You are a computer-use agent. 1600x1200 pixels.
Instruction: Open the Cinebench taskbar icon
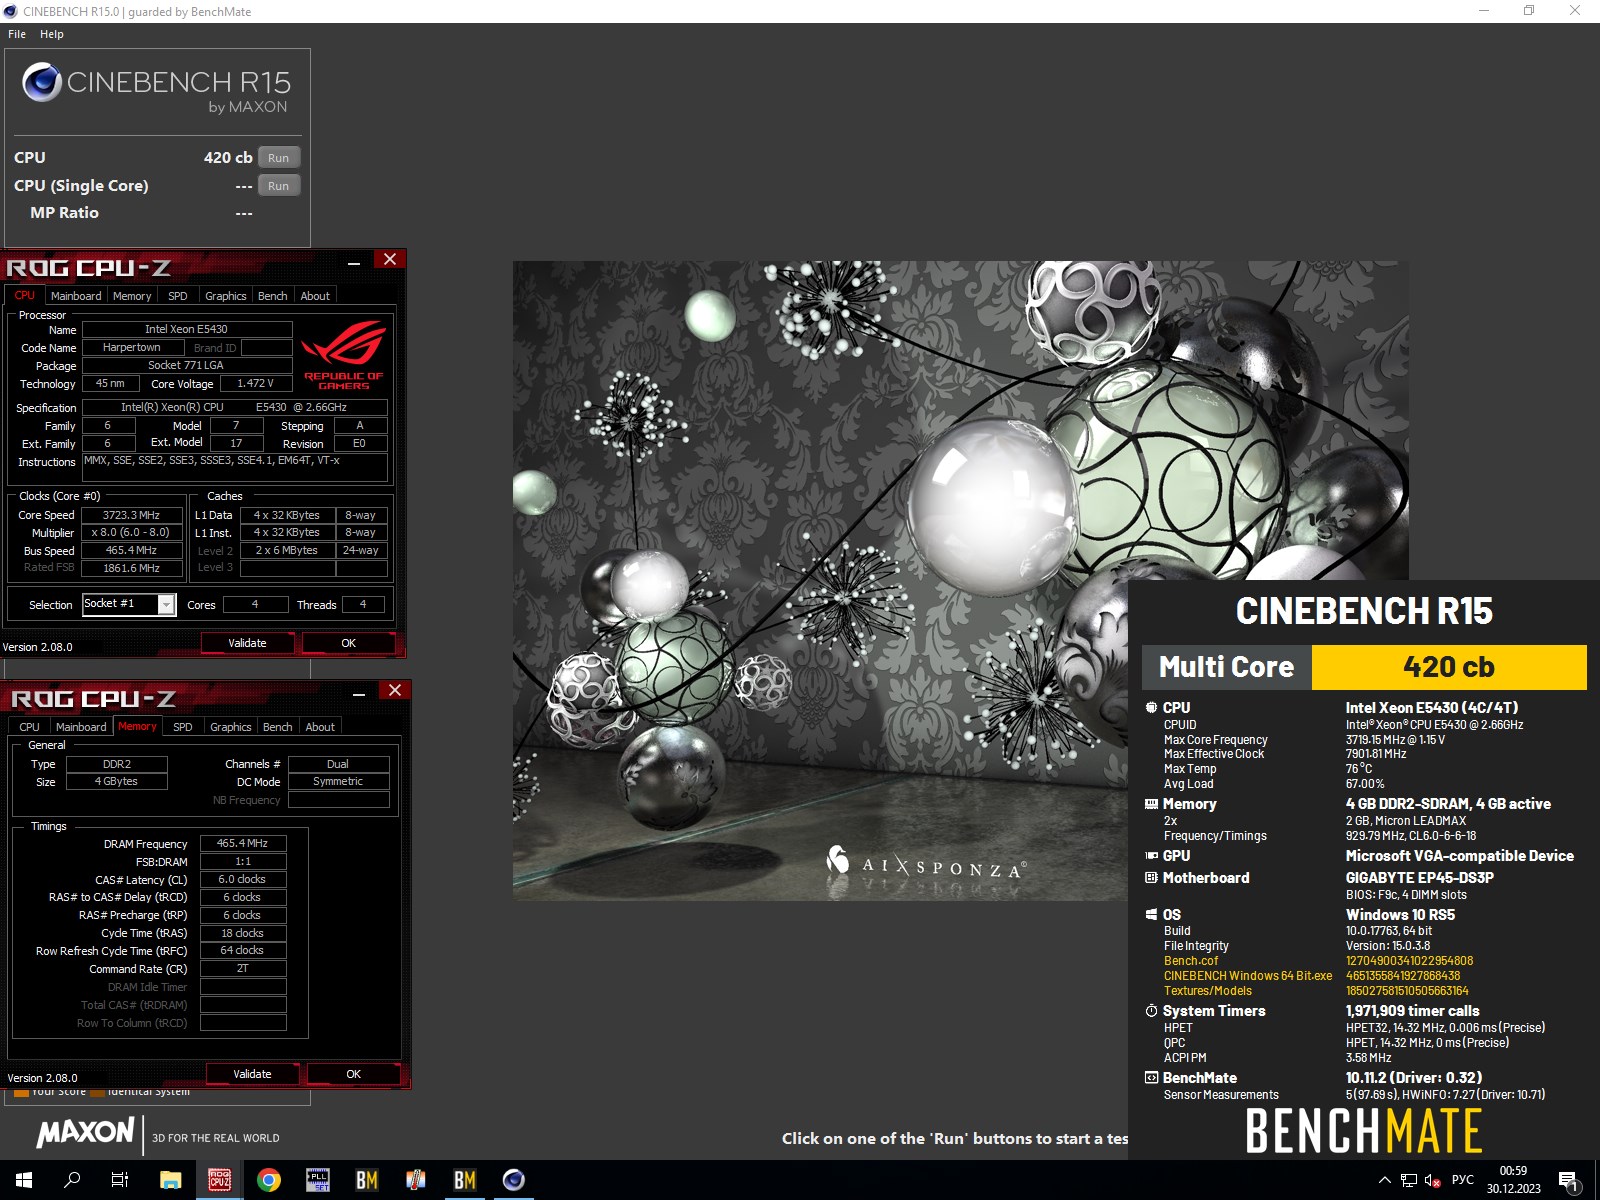(514, 1180)
